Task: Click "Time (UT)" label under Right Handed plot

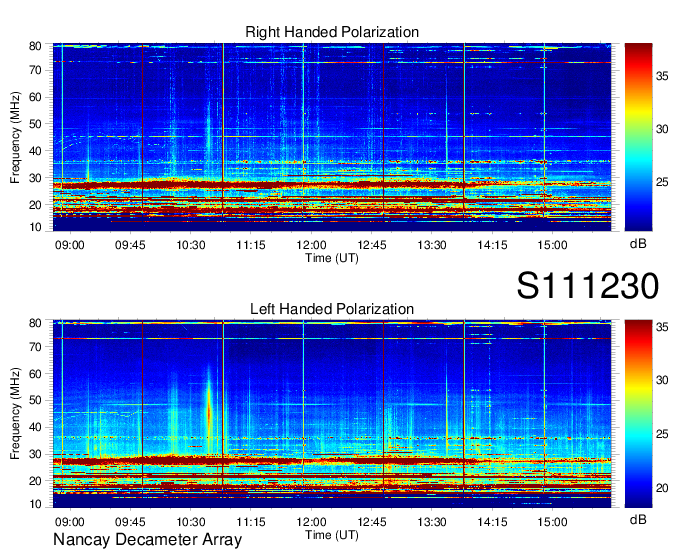Action: [332, 258]
